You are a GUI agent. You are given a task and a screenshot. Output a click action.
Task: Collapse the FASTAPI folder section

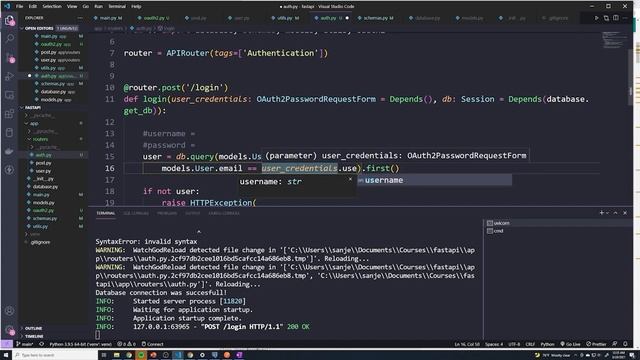pyautogui.click(x=53, y=107)
